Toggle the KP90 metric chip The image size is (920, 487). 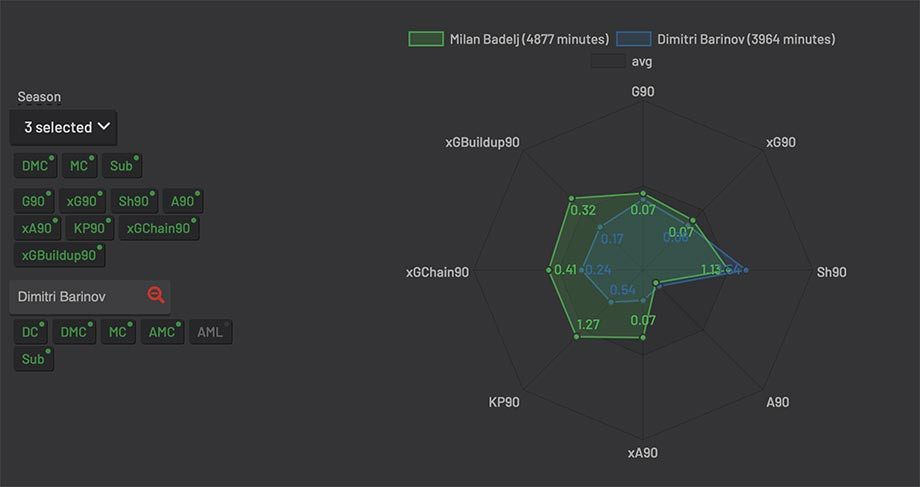(90, 228)
